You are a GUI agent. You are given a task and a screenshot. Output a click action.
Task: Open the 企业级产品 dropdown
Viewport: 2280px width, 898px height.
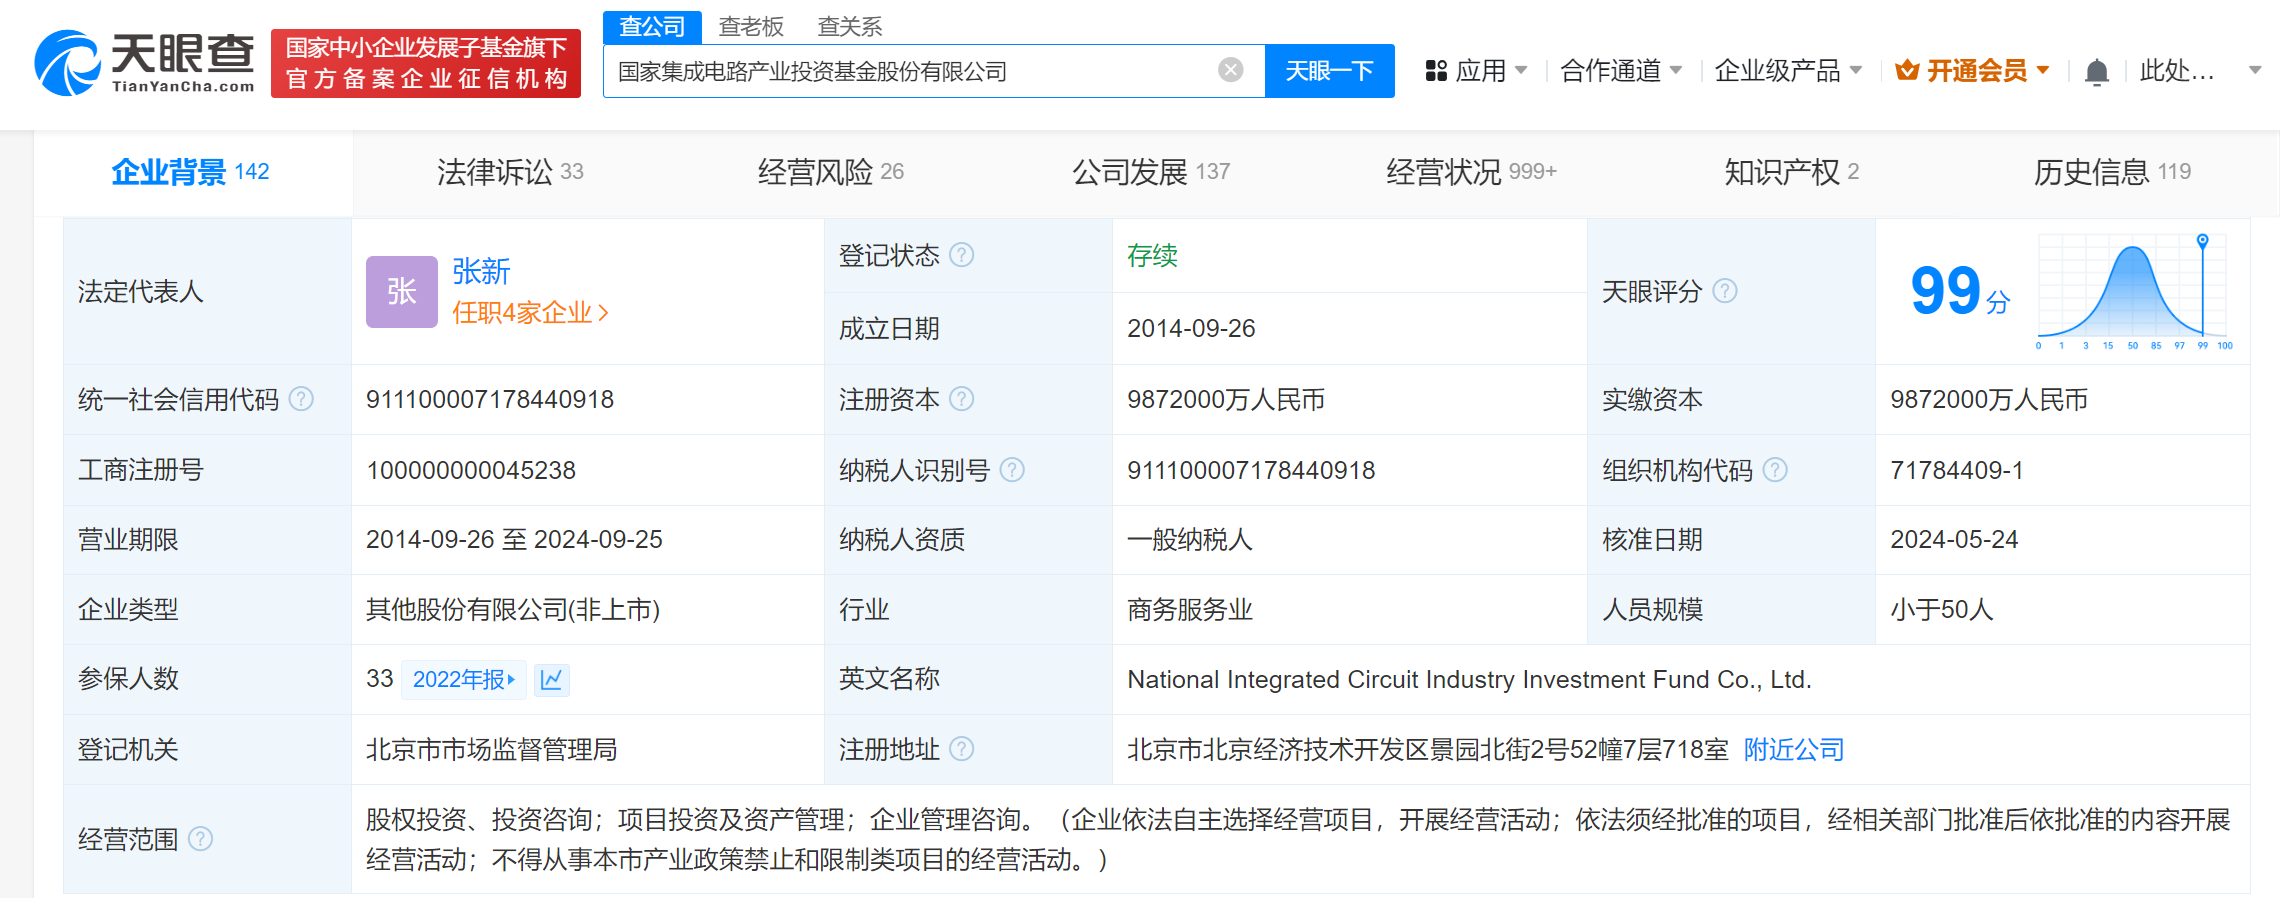coord(1787,71)
